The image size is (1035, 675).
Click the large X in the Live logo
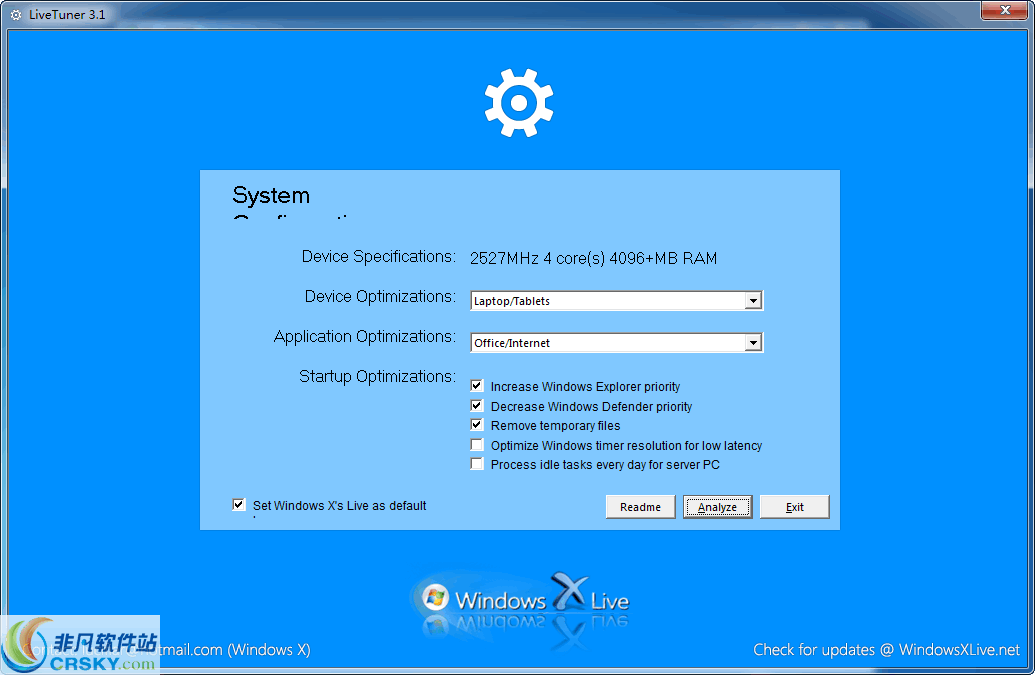coord(568,594)
